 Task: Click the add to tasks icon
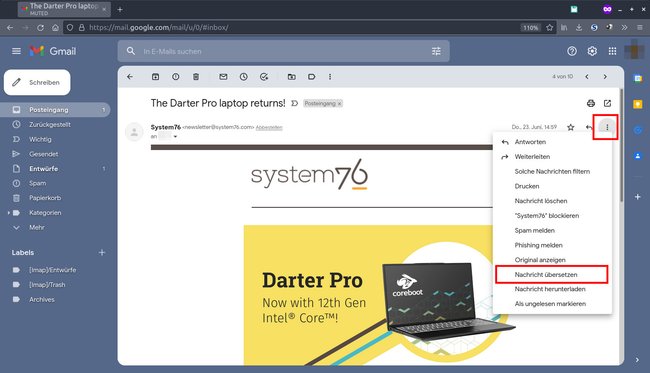click(x=264, y=77)
